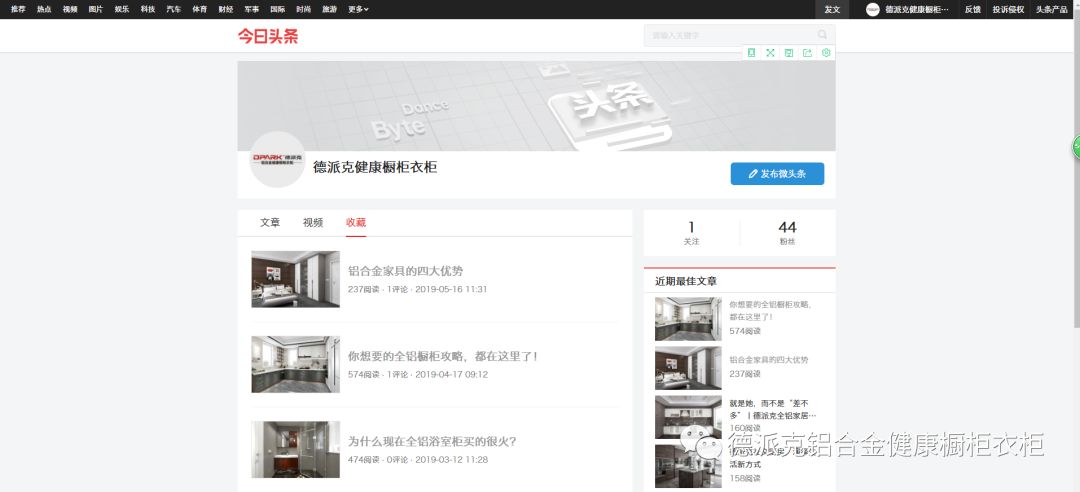
Task: Open the 头条产品 menu
Action: pyautogui.click(x=1052, y=10)
